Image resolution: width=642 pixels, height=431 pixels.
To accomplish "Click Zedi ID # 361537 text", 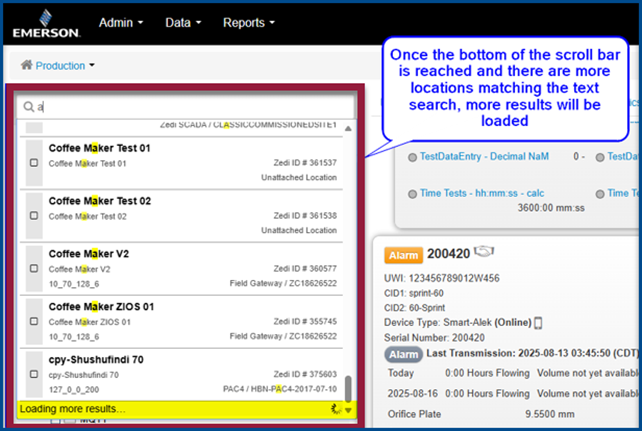I will tap(305, 163).
